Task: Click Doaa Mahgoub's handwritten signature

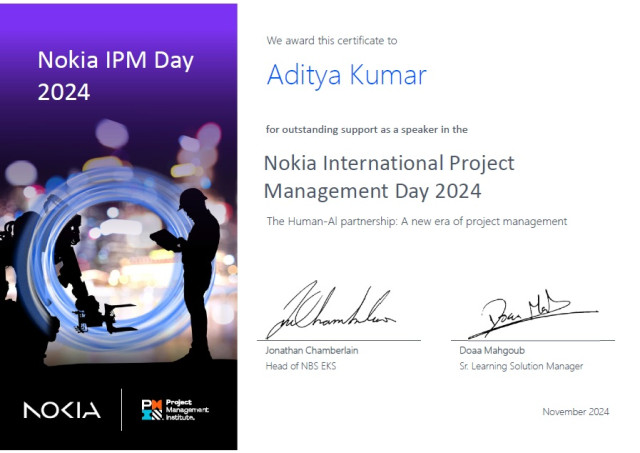Action: pyautogui.click(x=533, y=313)
